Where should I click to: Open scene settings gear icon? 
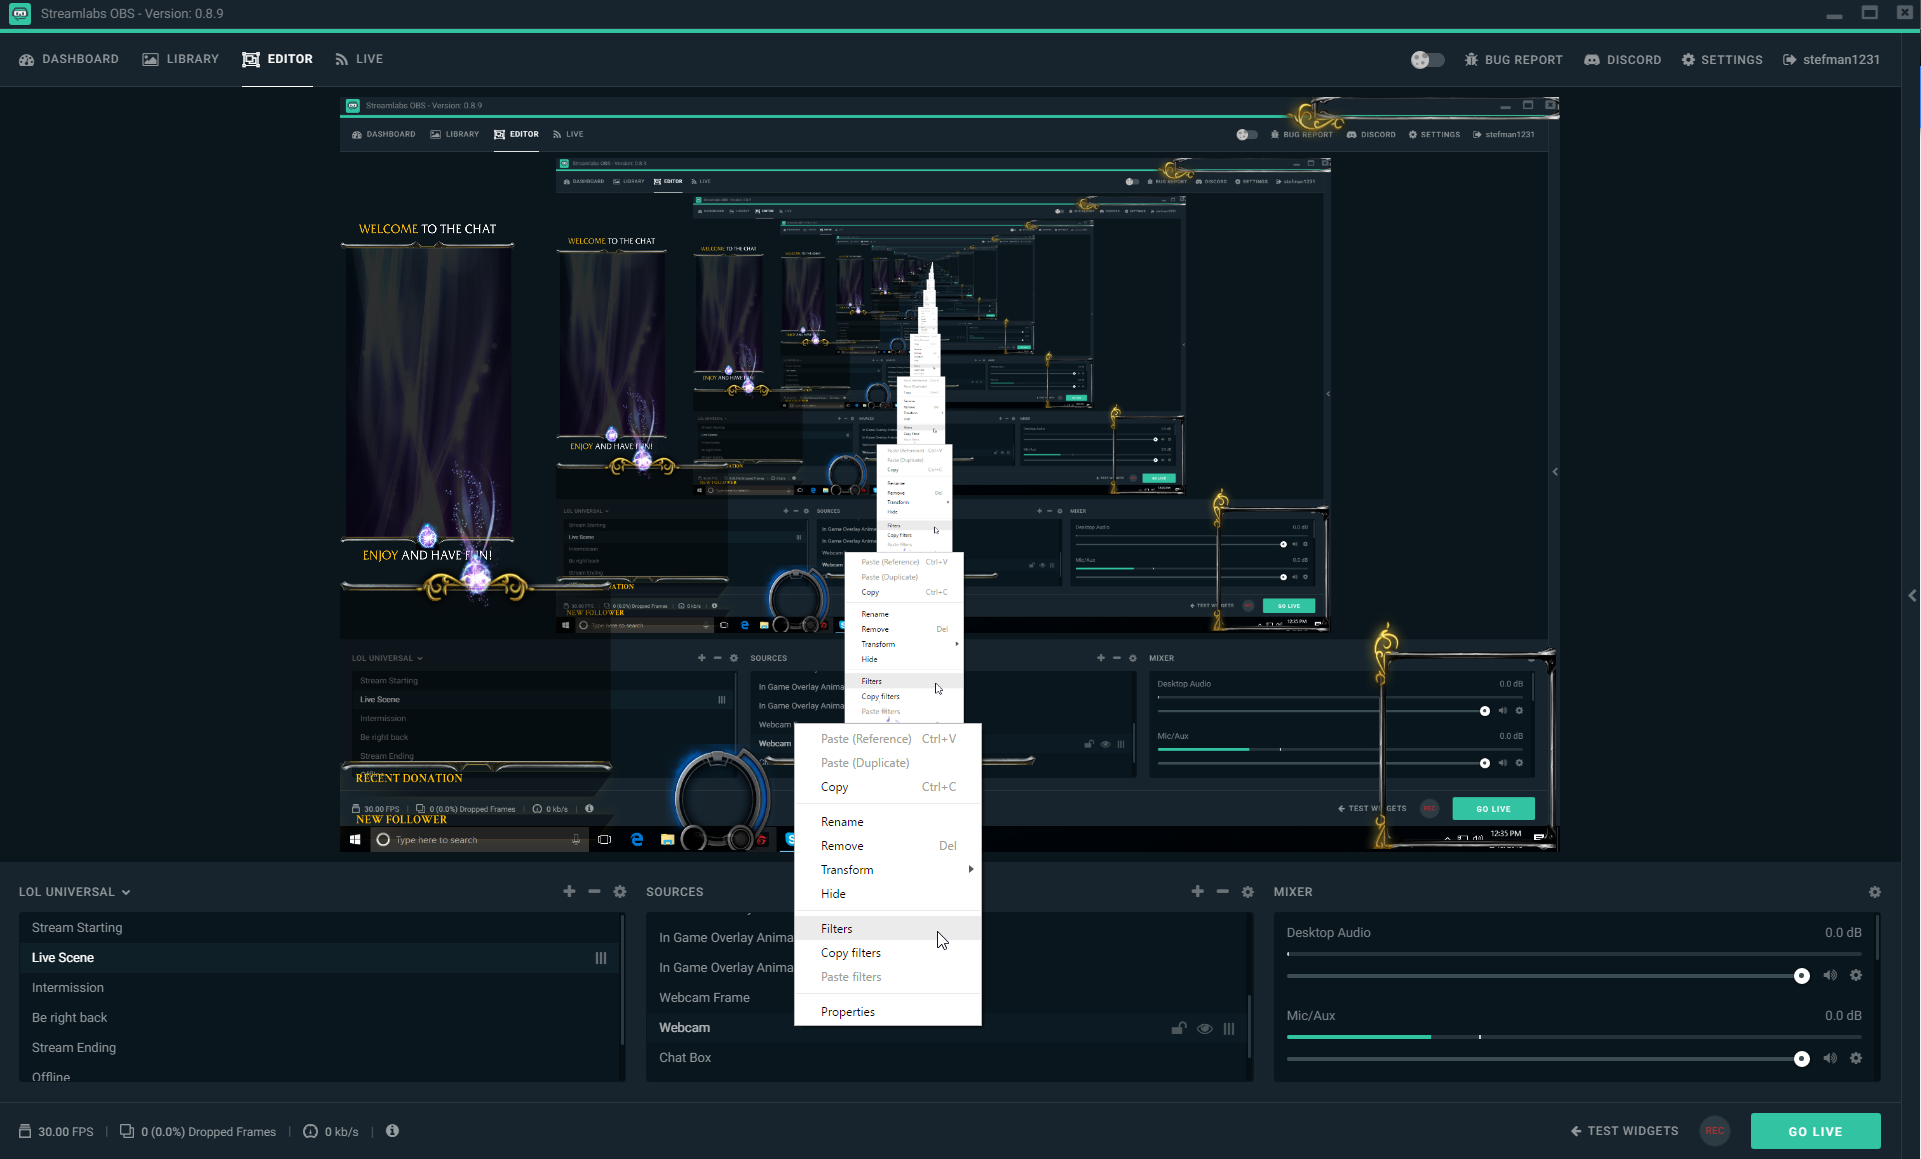[620, 891]
